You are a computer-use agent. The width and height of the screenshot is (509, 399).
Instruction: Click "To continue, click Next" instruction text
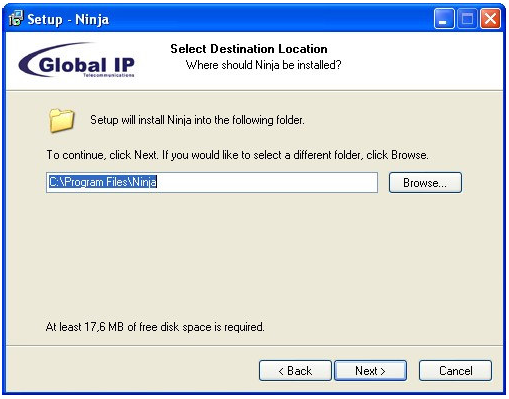click(x=237, y=155)
